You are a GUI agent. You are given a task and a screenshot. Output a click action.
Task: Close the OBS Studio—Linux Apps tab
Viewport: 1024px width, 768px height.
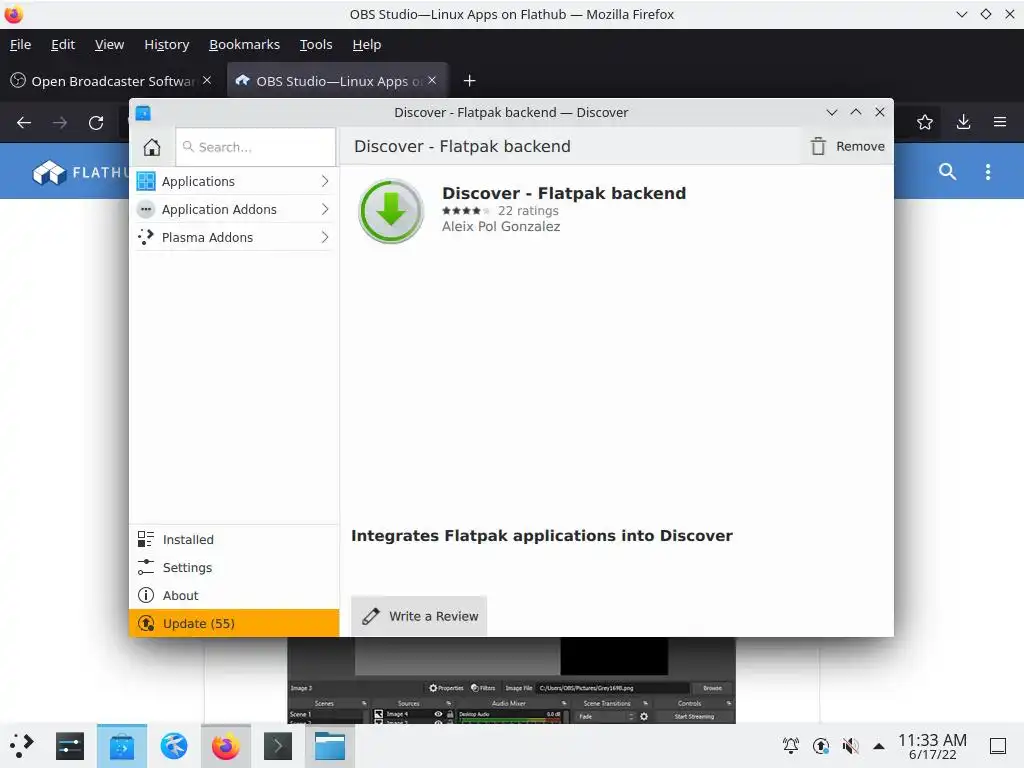(432, 80)
